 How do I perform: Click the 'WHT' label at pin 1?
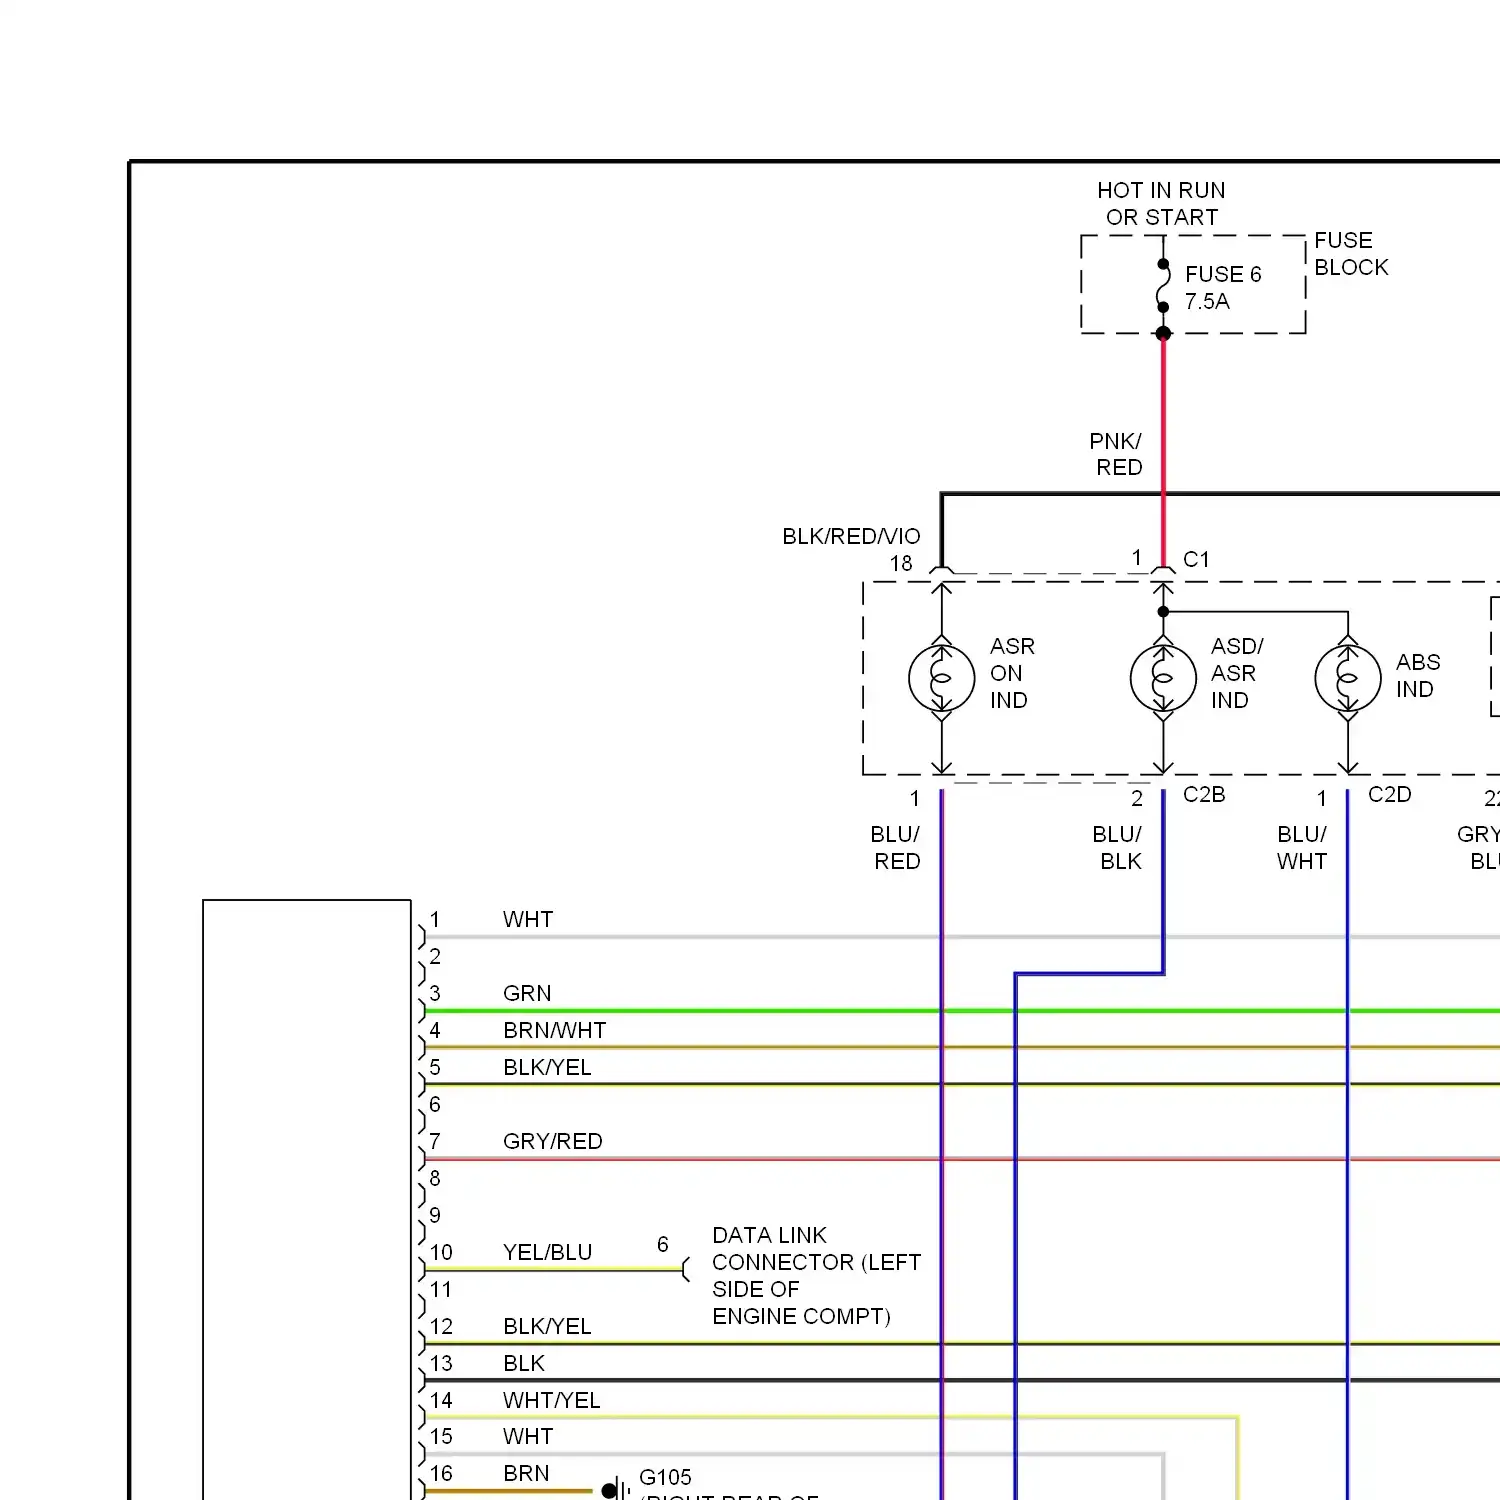528,920
